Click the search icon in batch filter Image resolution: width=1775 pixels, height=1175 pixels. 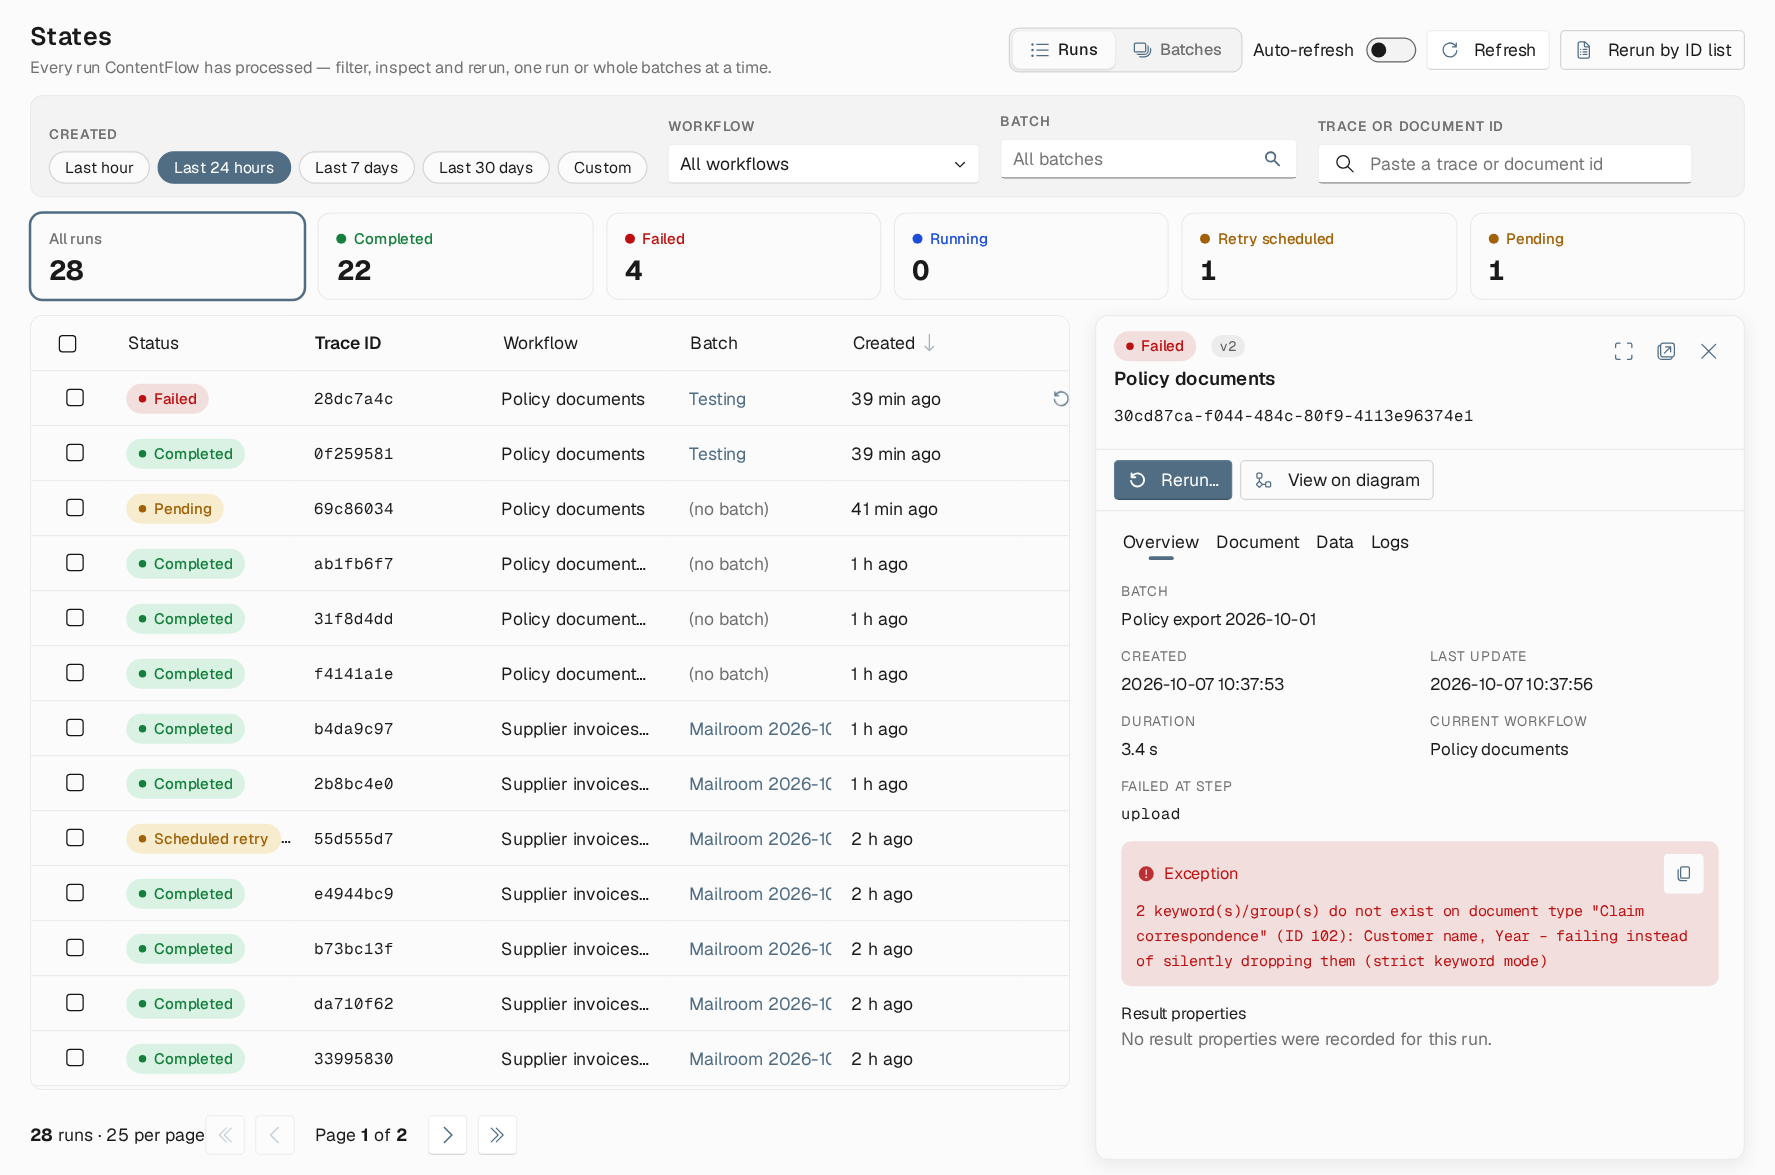pyautogui.click(x=1272, y=159)
